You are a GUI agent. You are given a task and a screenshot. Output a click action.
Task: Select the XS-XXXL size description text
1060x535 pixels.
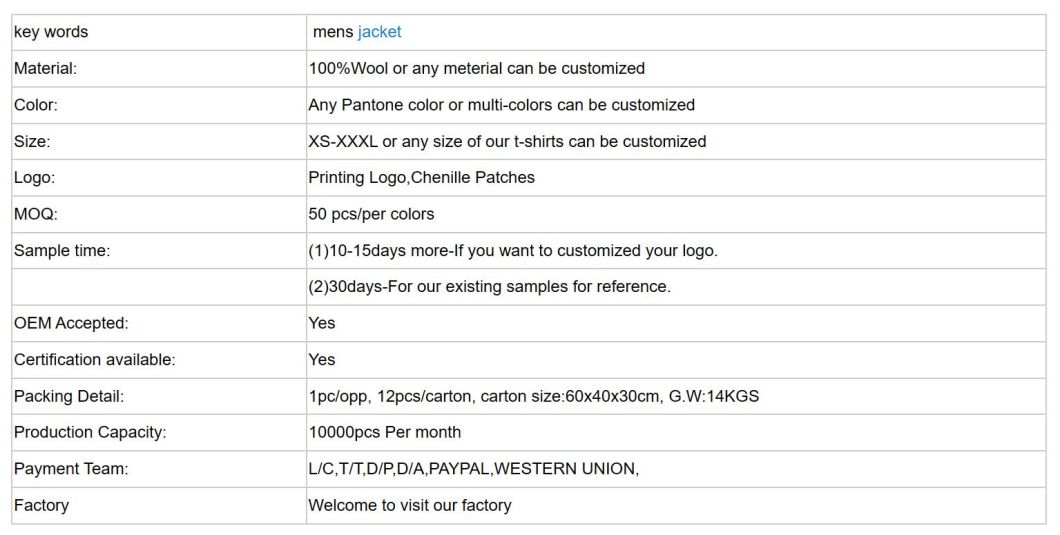pyautogui.click(x=507, y=141)
